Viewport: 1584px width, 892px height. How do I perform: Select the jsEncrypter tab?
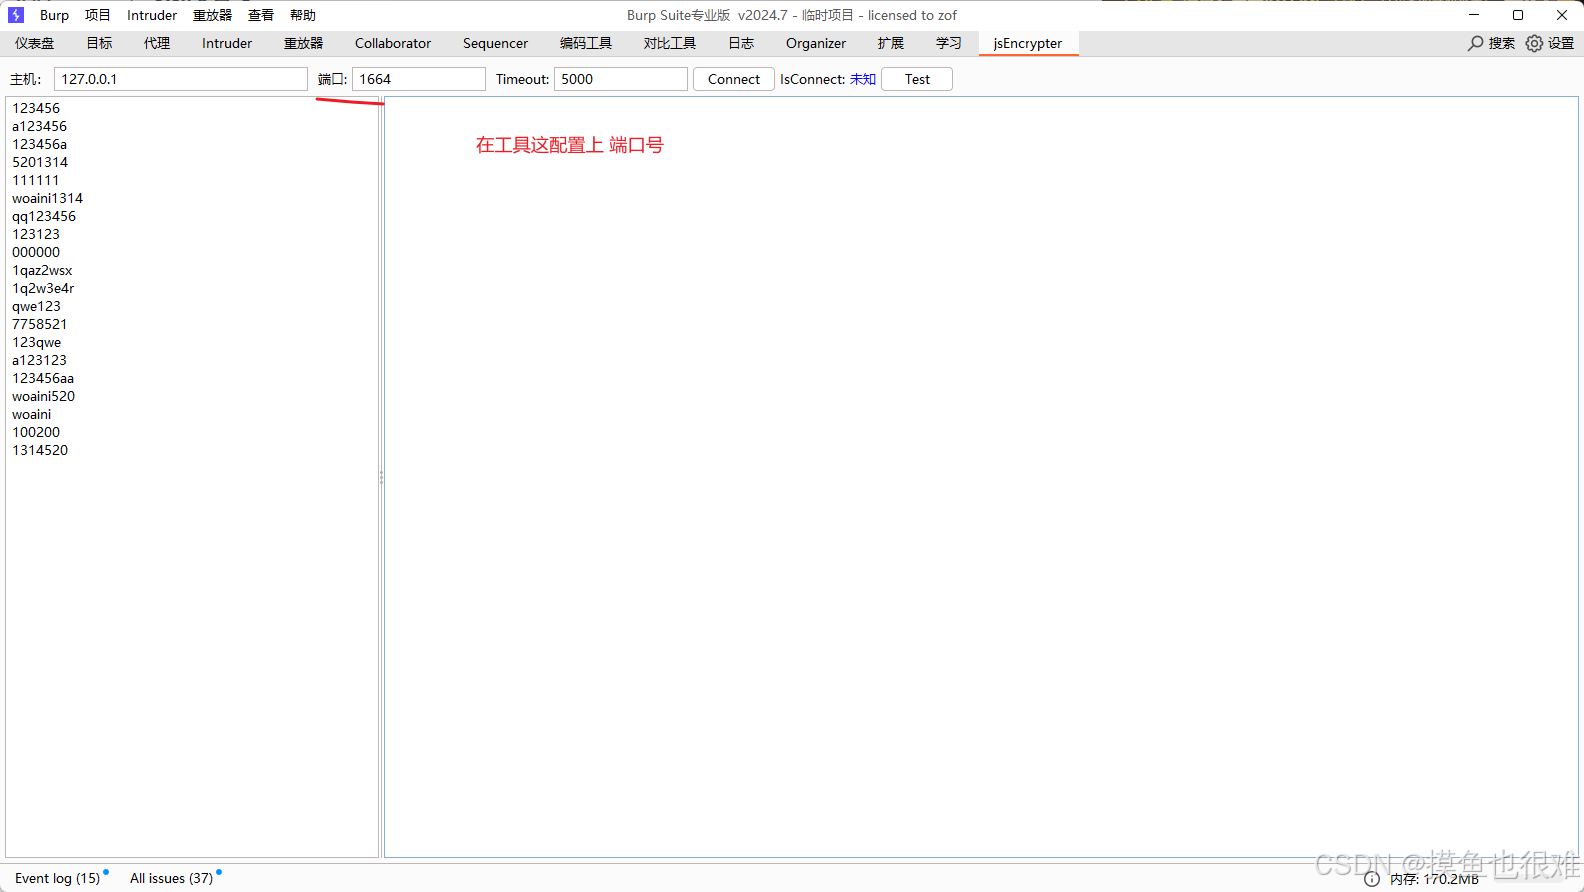pos(1028,43)
